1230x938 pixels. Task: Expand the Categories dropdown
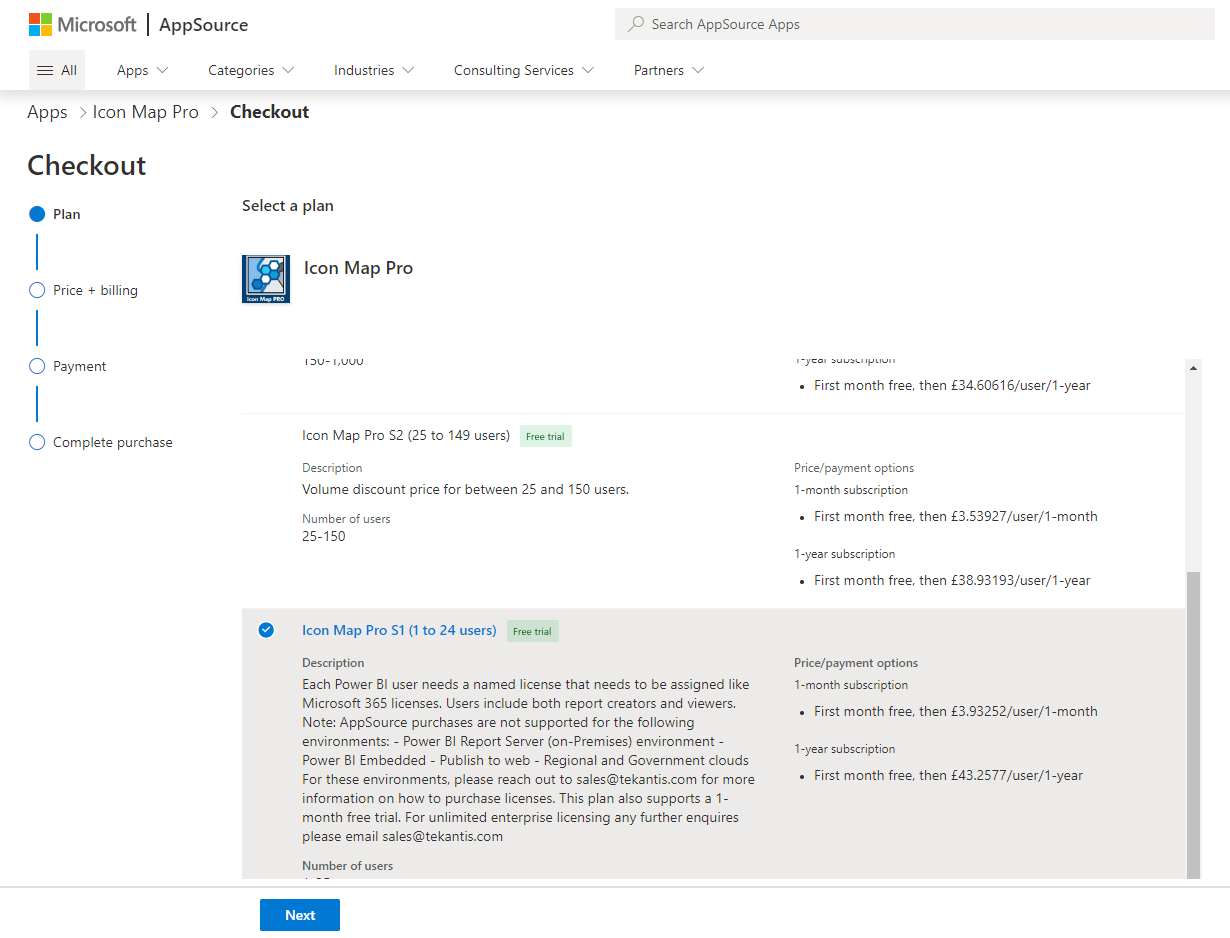251,70
